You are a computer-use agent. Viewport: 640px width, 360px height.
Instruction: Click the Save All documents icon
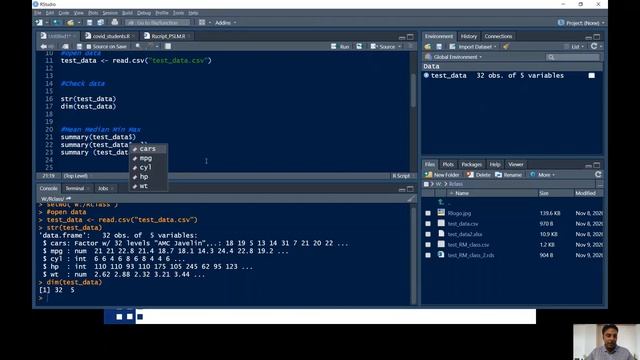(x=100, y=22)
